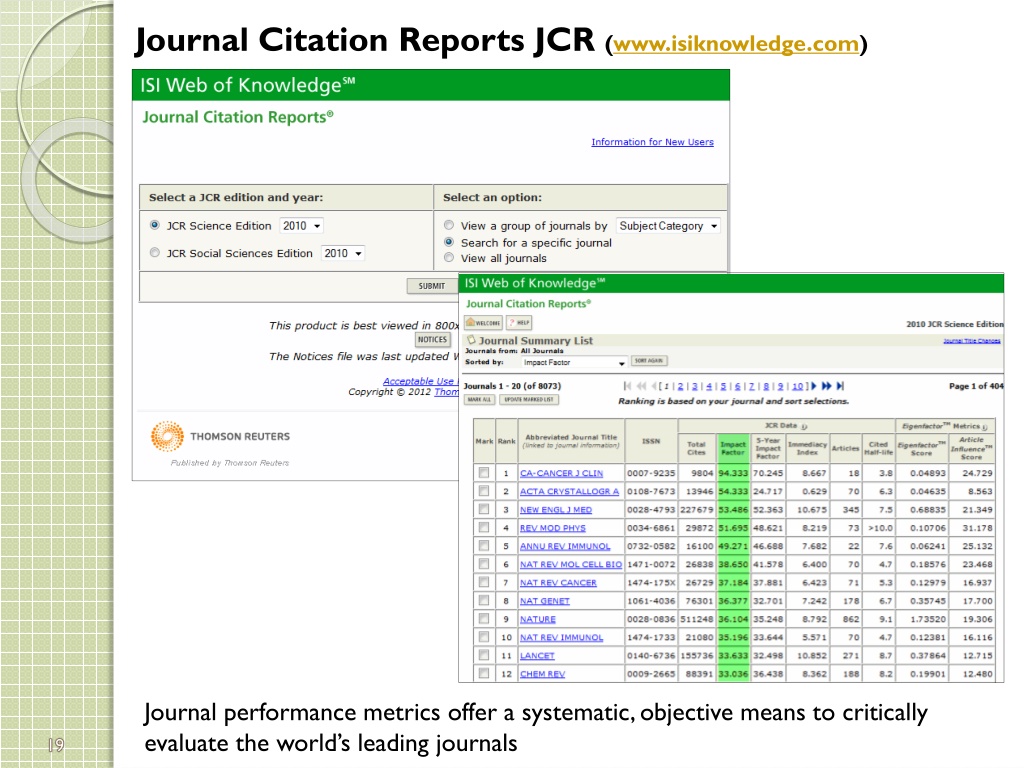
Task: Click the double-left rewind pagination arrow
Action: (x=641, y=386)
